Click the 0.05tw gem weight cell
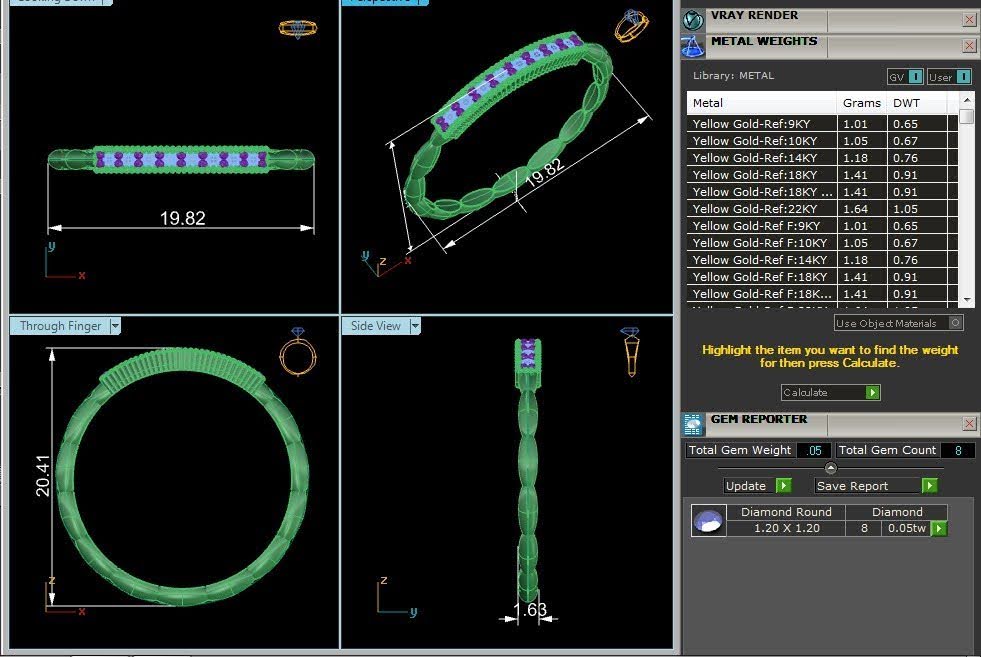This screenshot has height=657, width=981. (x=907, y=528)
